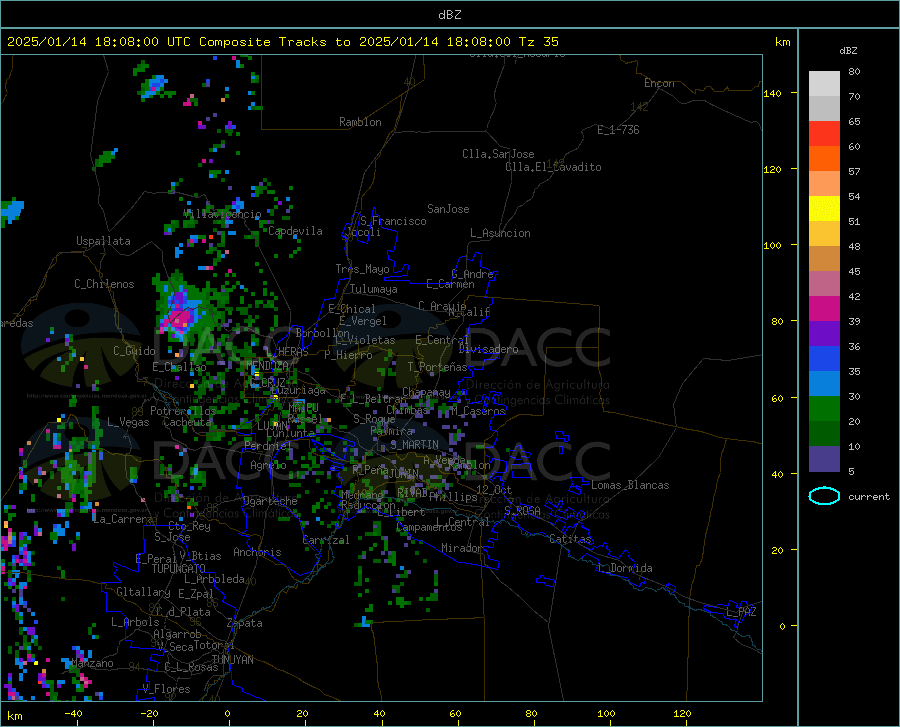The image size is (900, 727).
Task: Click the Capdevila map label
Action: click(295, 231)
